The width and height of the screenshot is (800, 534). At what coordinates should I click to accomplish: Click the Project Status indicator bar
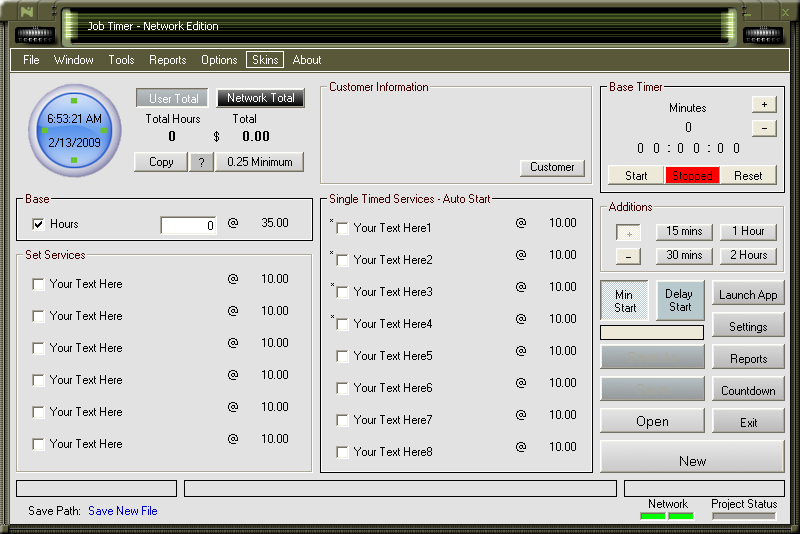click(744, 517)
